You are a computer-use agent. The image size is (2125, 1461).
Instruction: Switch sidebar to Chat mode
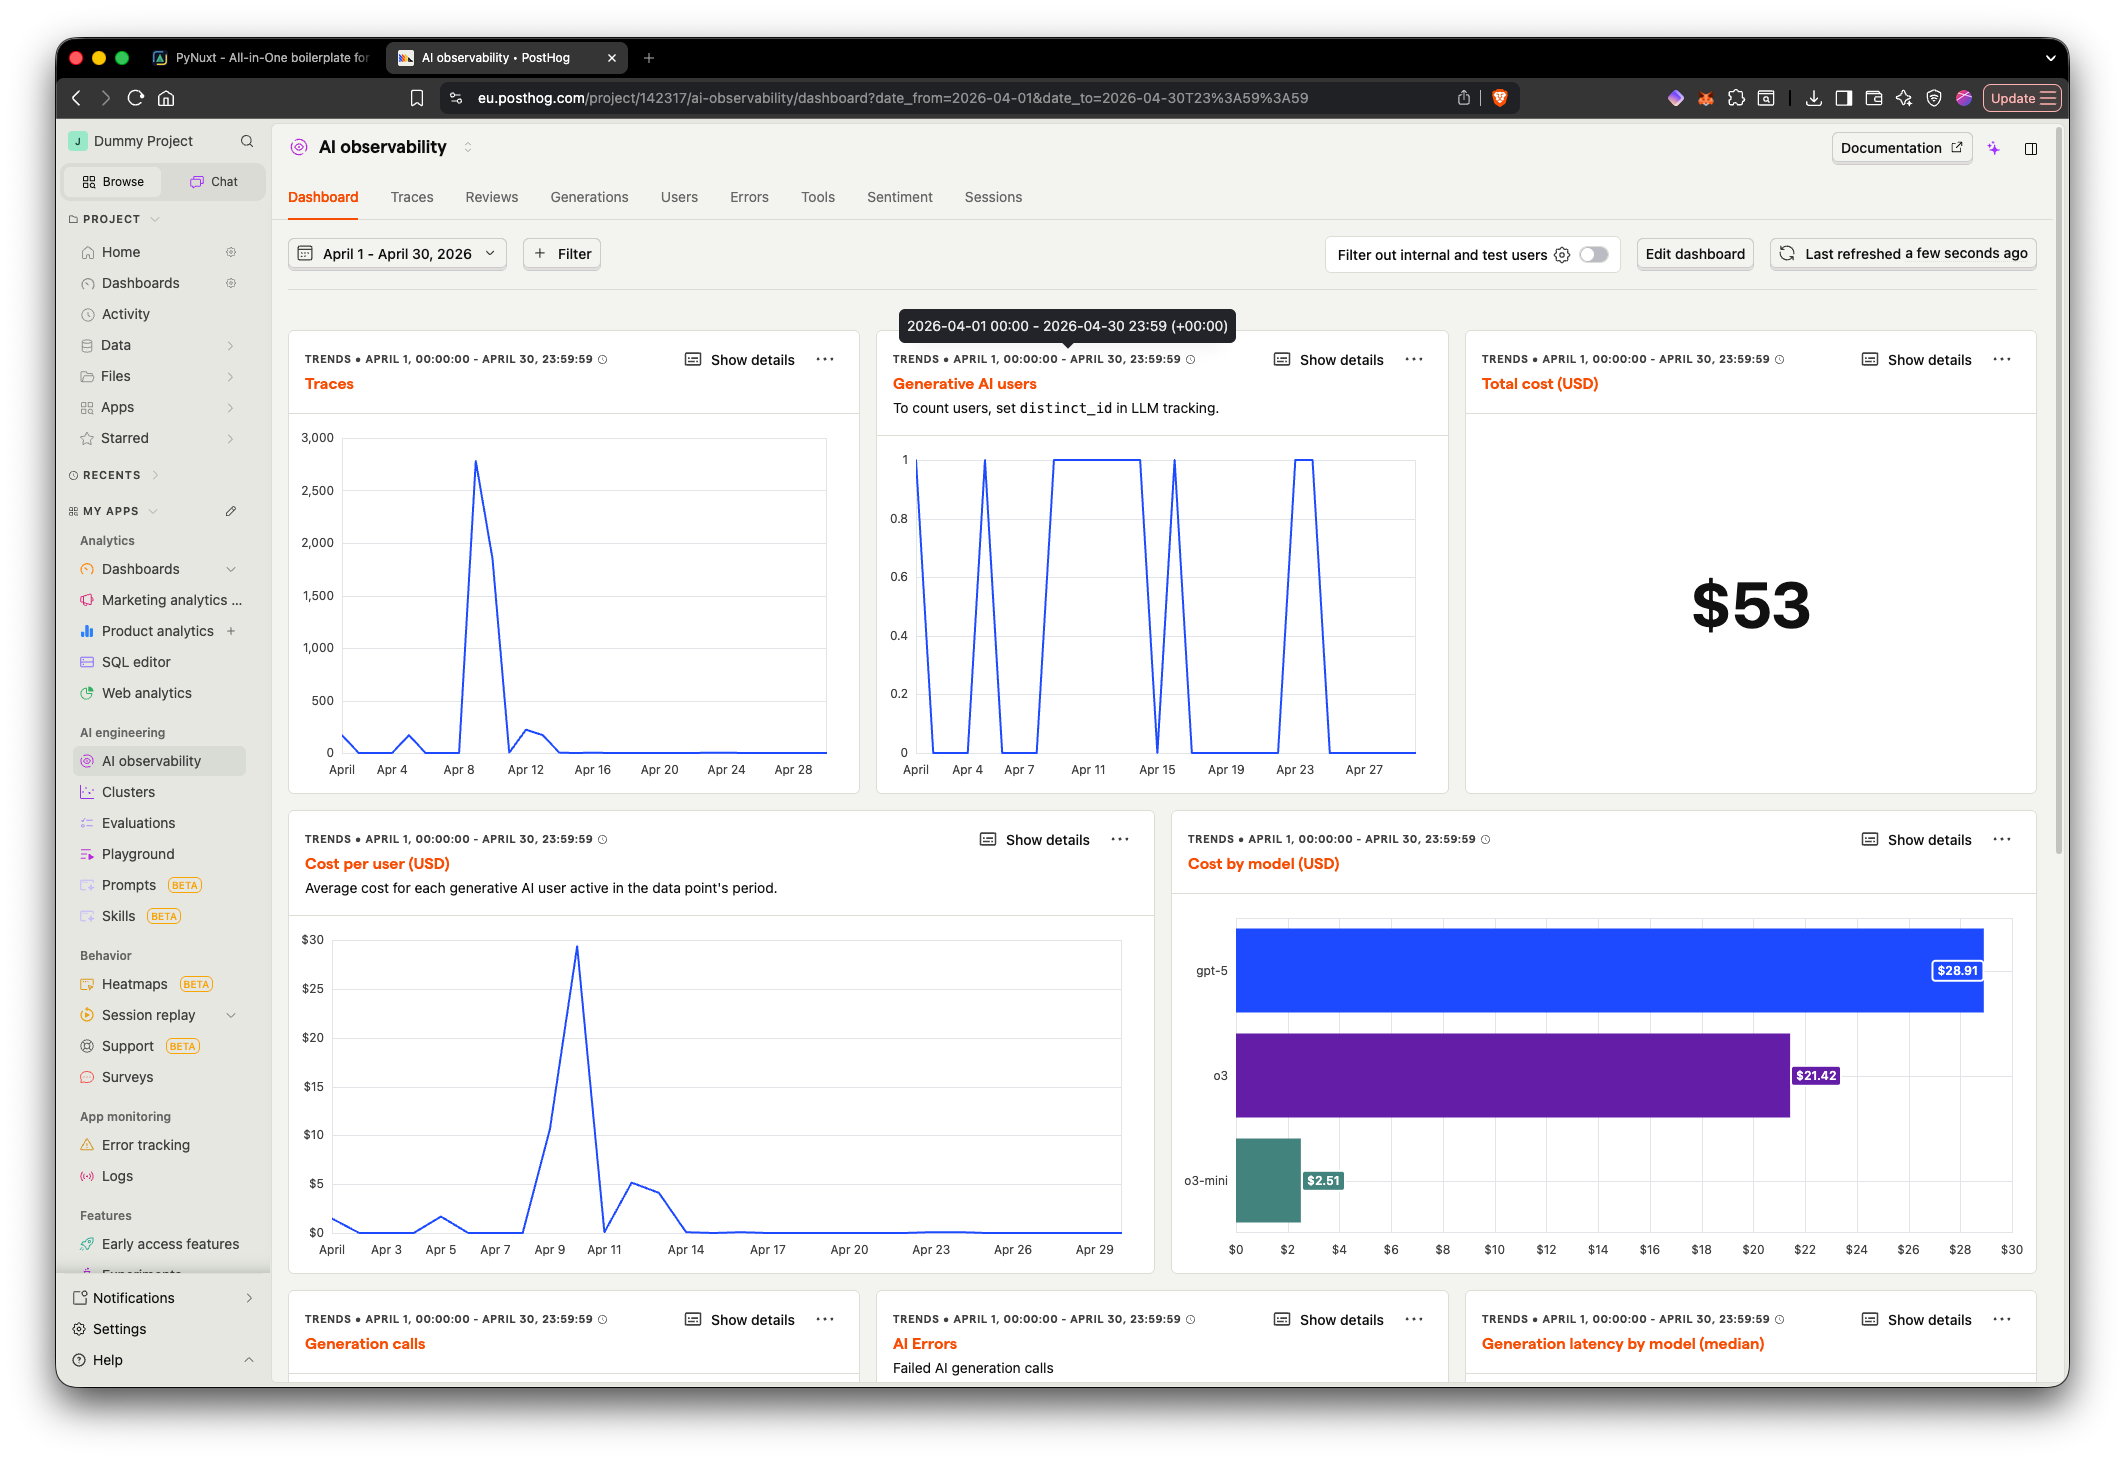(x=214, y=182)
